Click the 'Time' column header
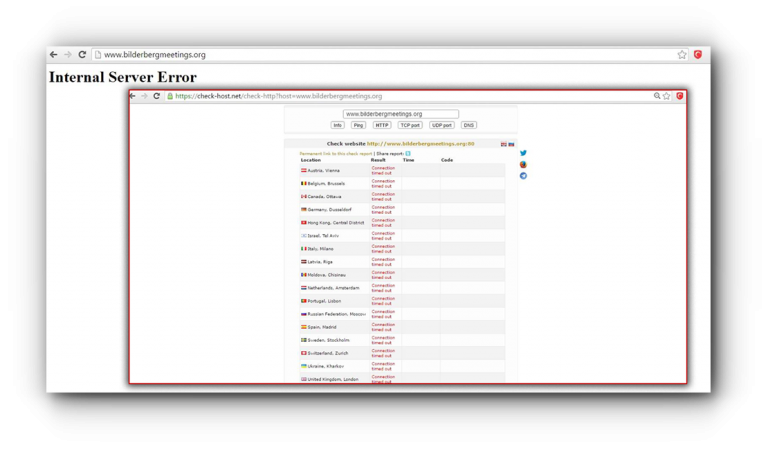The image size is (768, 450). pyautogui.click(x=408, y=160)
